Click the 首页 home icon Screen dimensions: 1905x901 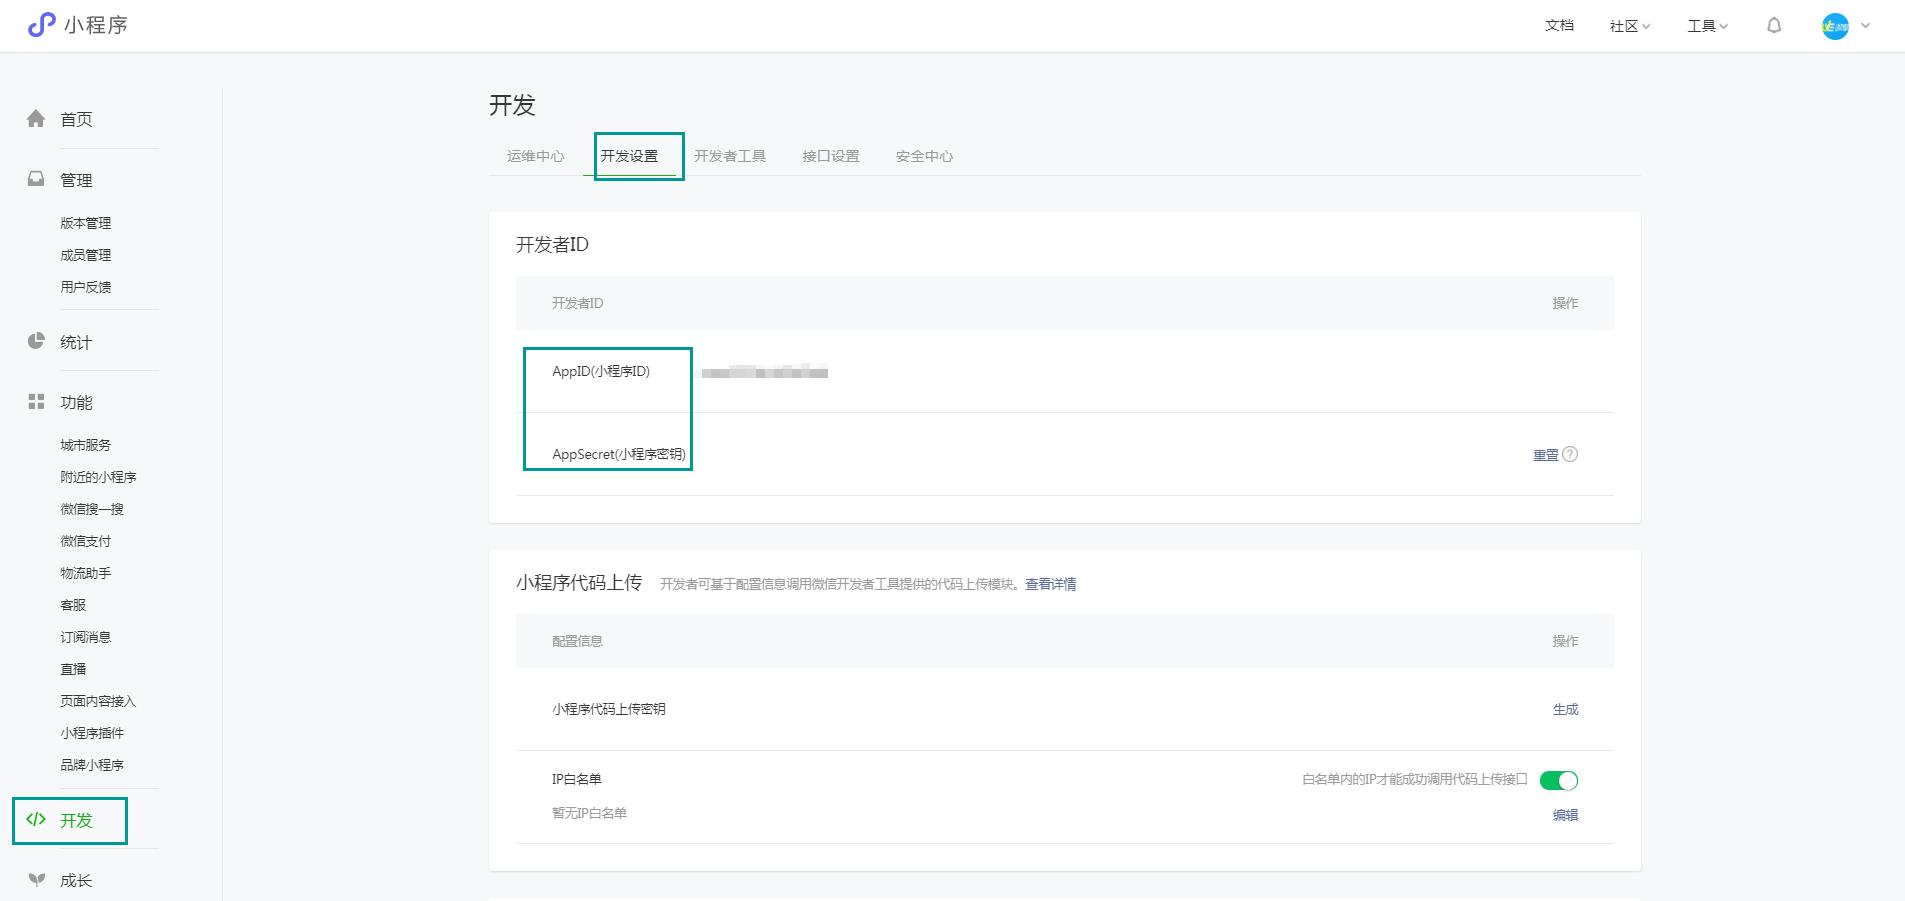(36, 119)
